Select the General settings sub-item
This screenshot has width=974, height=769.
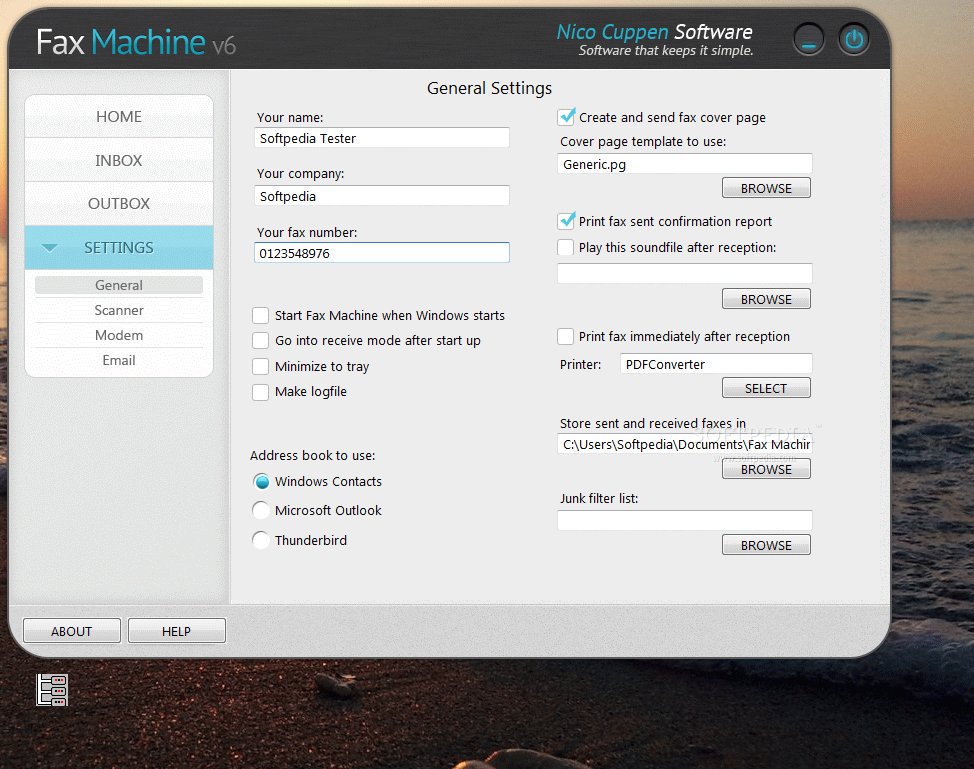119,285
